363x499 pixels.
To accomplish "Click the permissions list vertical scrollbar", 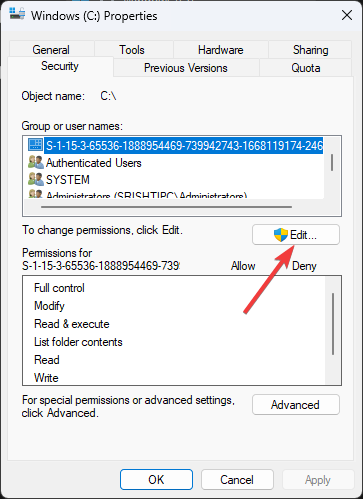I will 333,324.
